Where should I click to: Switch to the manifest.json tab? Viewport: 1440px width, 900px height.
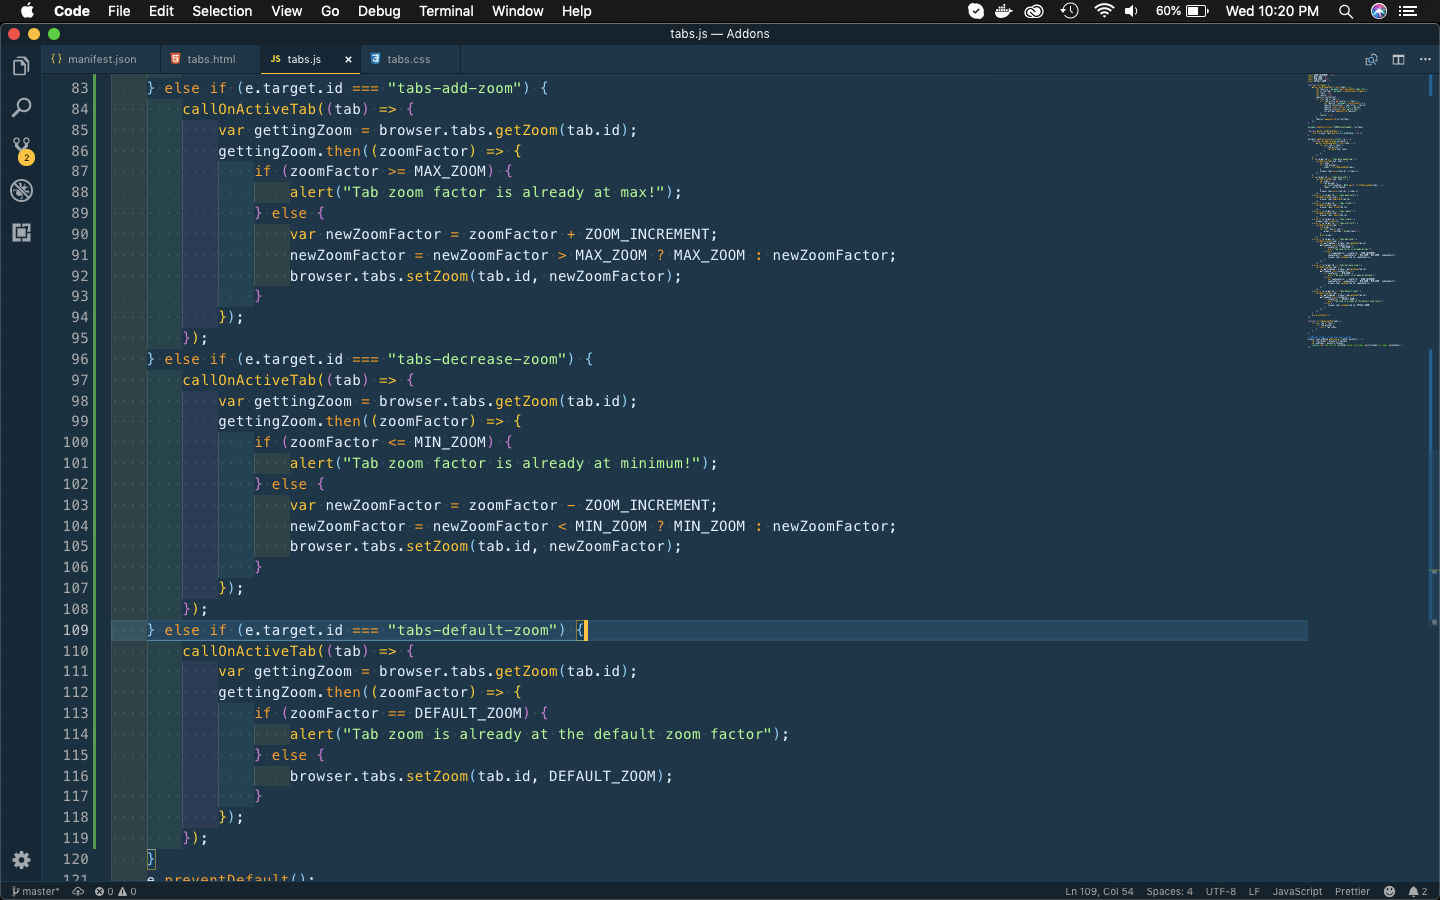click(x=101, y=59)
